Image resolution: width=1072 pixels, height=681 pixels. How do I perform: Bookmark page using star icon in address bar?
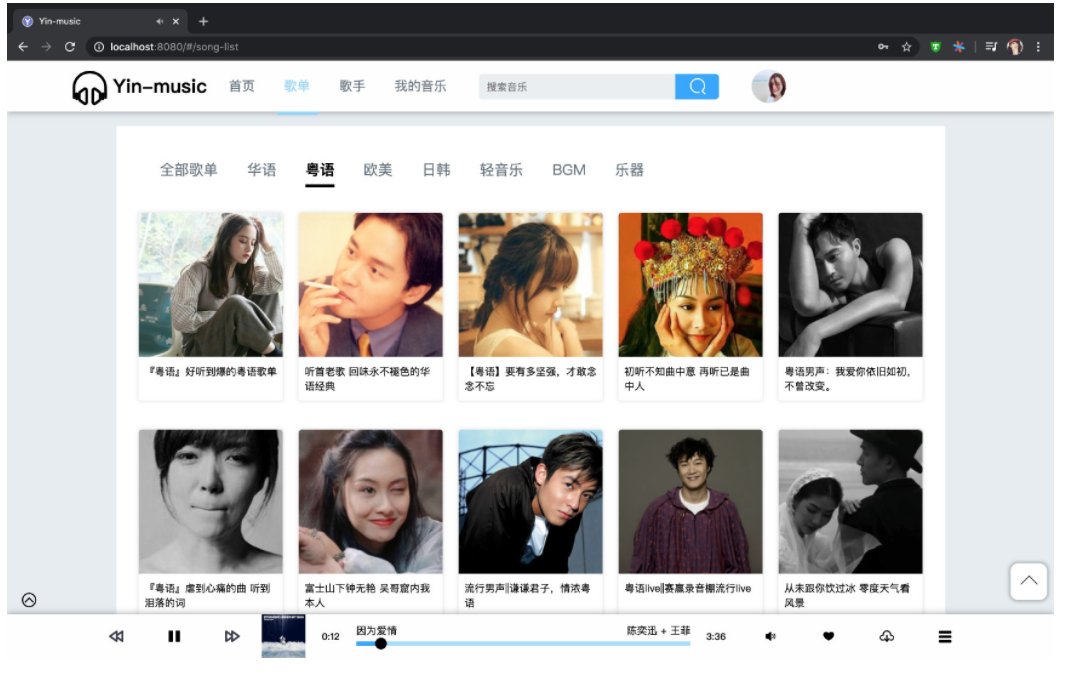[907, 46]
